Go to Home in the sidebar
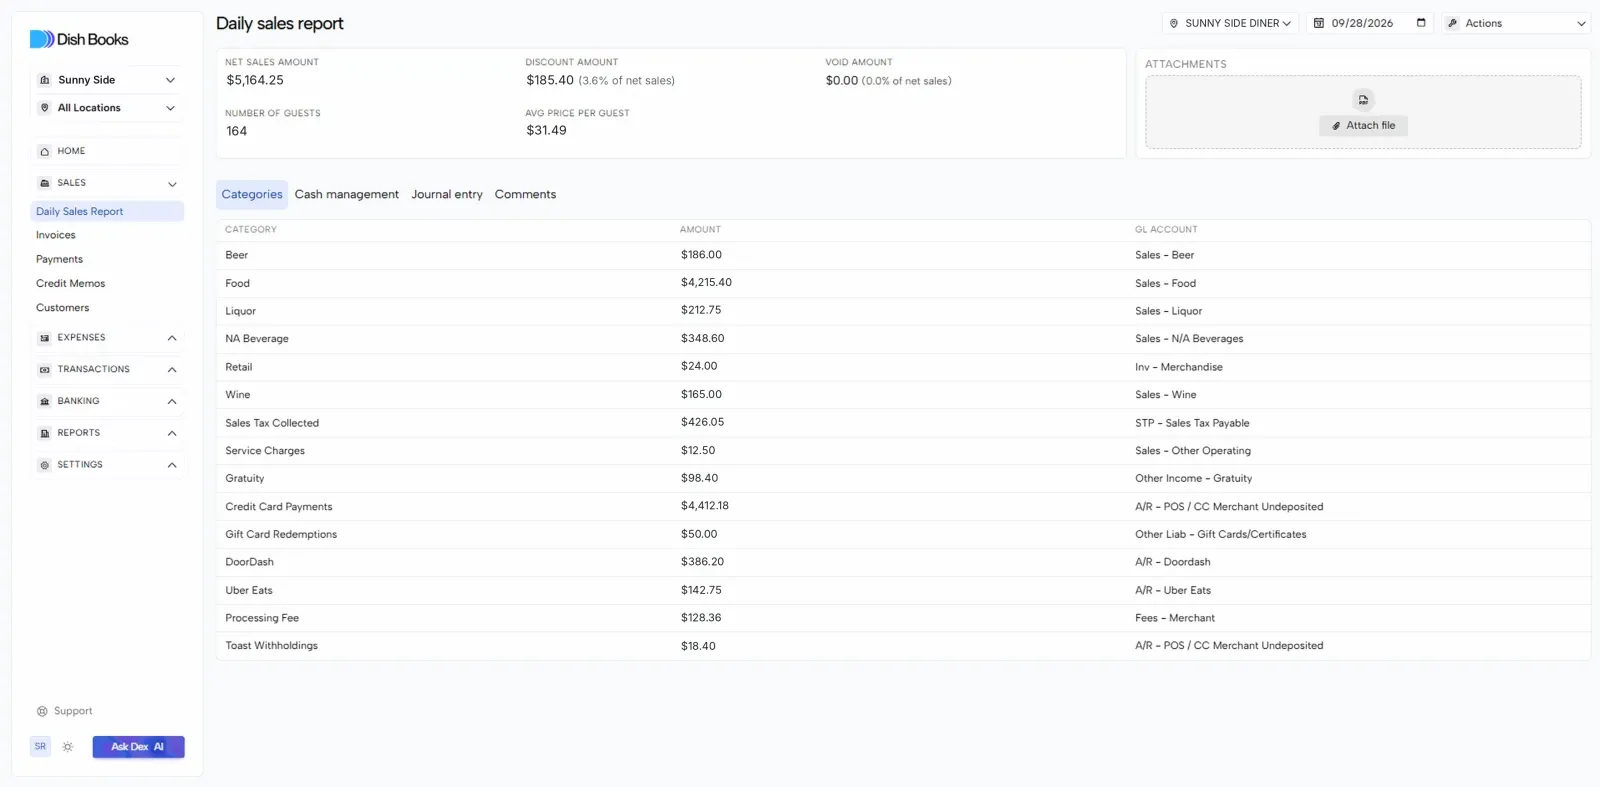1600x787 pixels. (108, 152)
